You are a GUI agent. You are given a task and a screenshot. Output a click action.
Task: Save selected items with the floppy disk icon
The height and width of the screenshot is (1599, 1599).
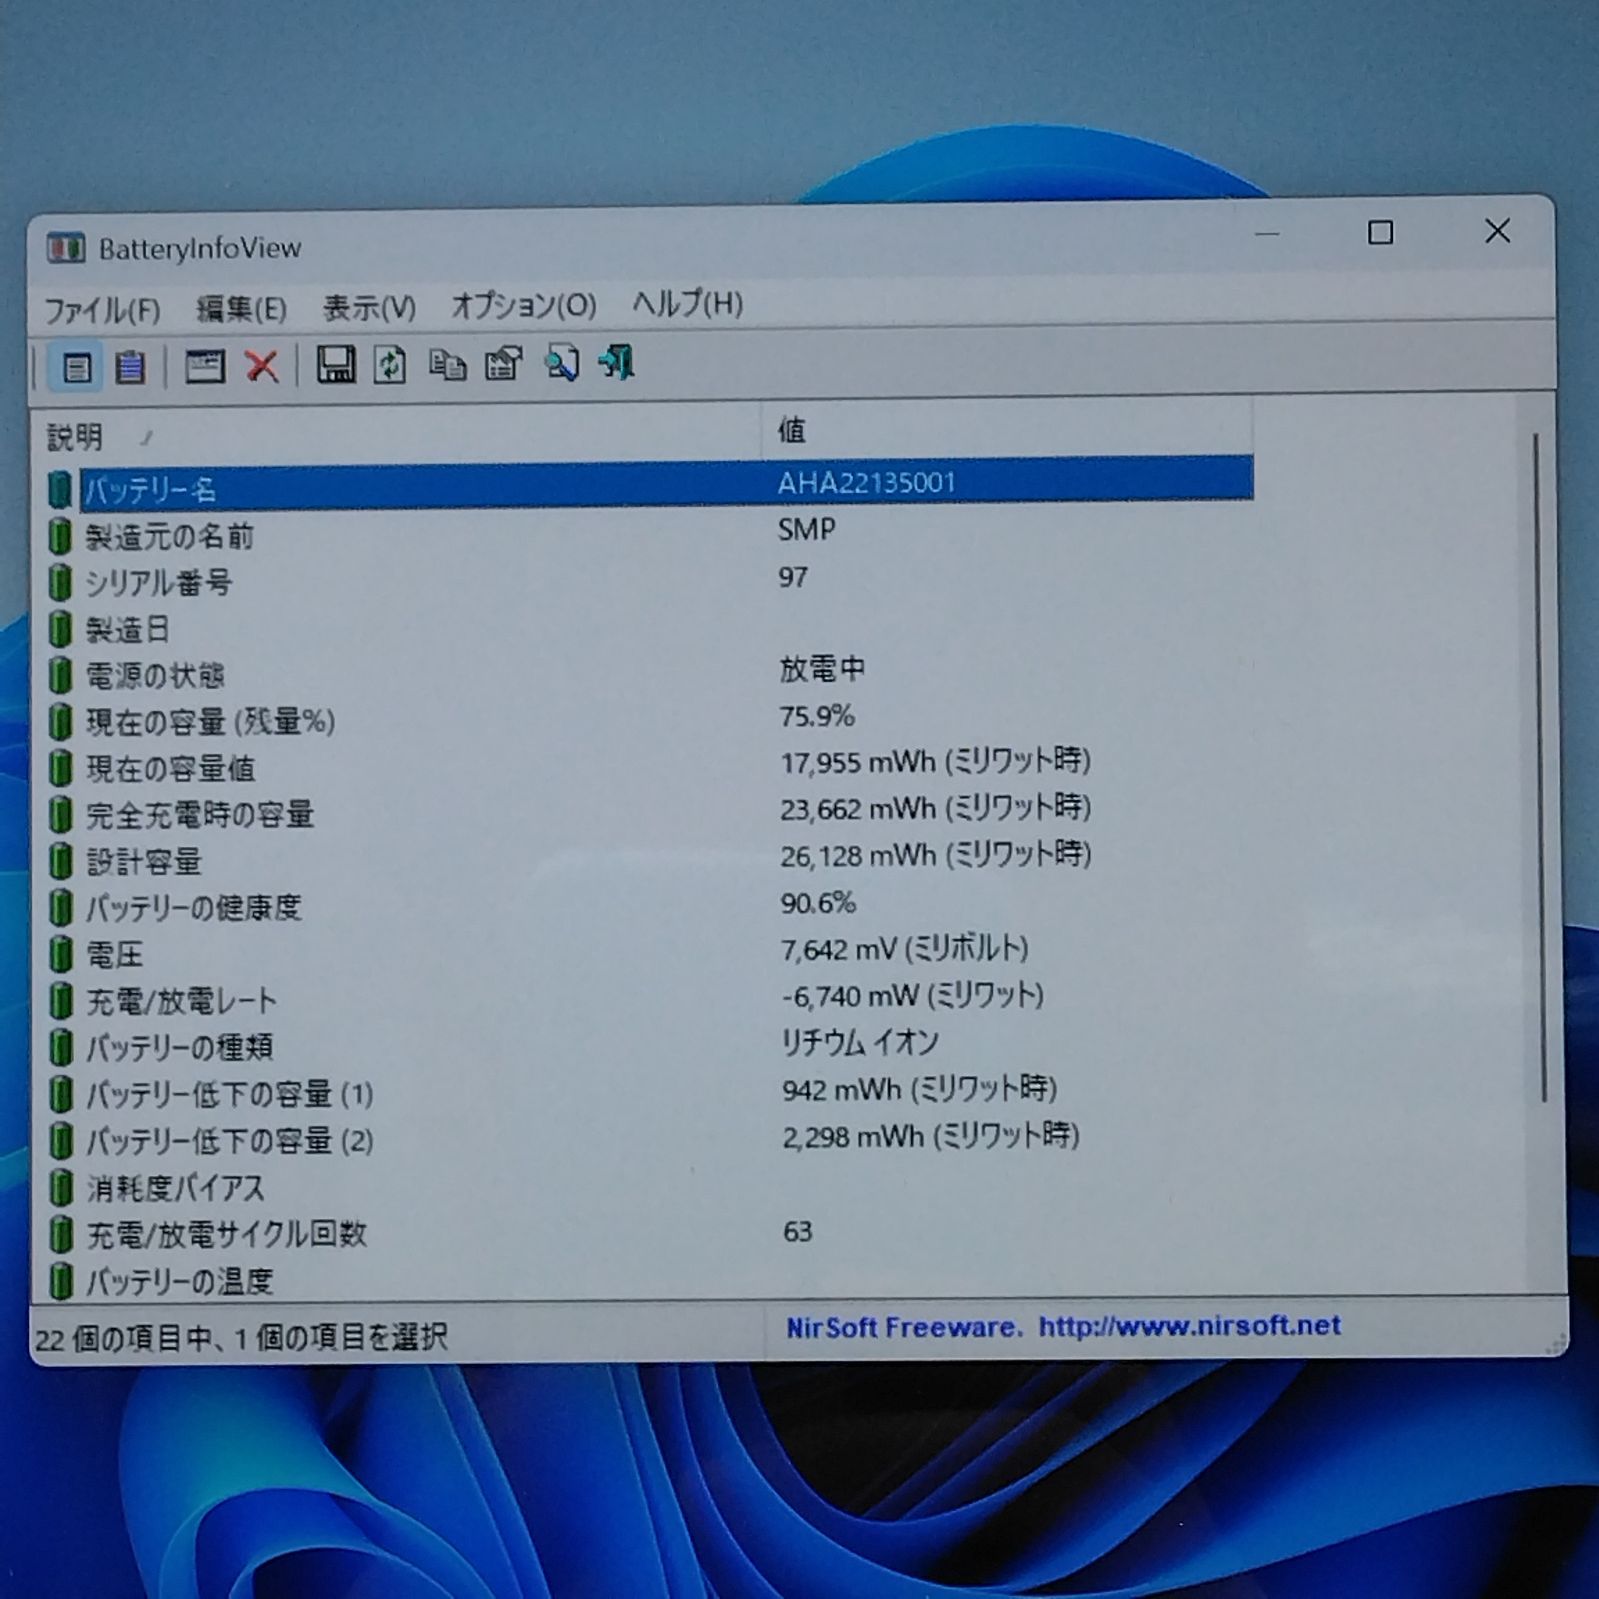(x=336, y=365)
